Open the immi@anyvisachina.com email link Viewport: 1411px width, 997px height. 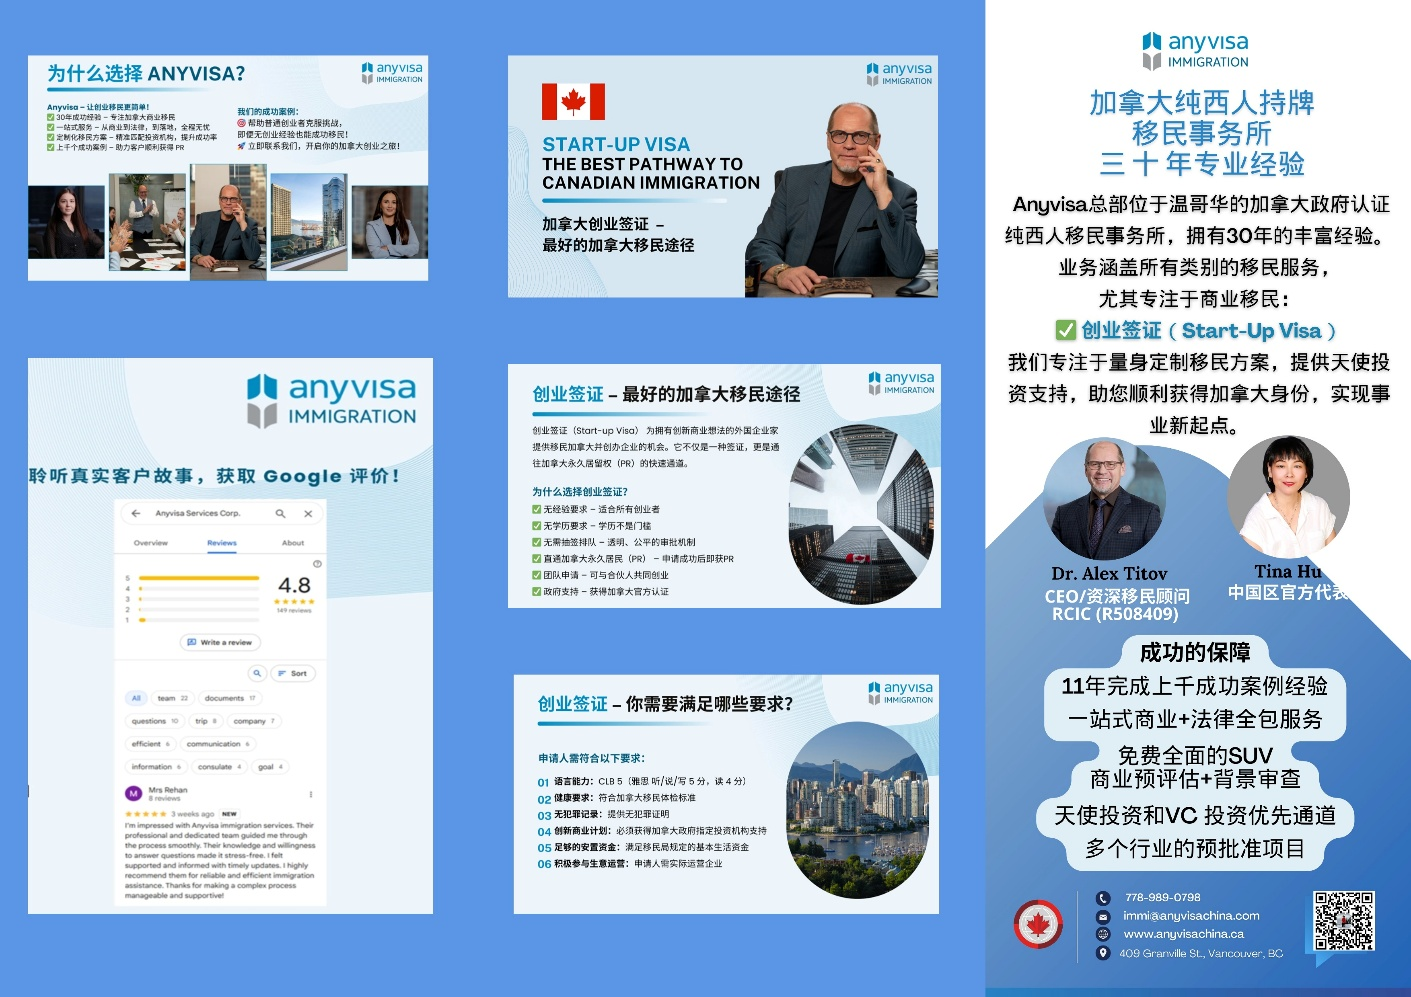pos(1191,916)
